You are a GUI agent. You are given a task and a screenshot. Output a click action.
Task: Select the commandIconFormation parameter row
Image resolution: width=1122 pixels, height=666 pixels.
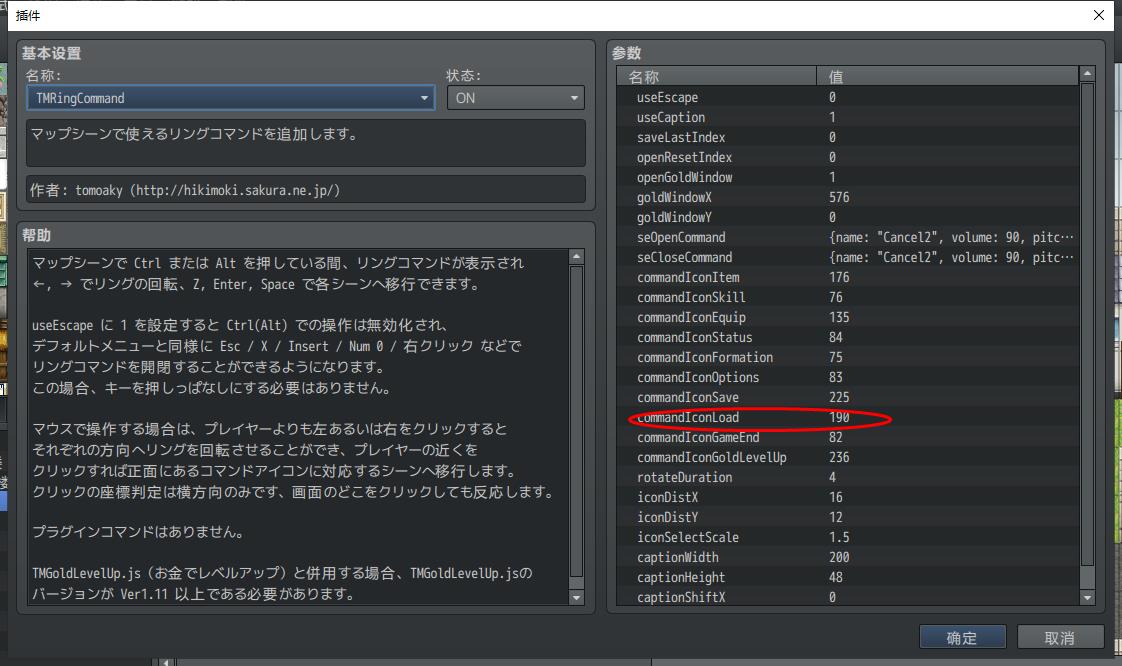848,358
